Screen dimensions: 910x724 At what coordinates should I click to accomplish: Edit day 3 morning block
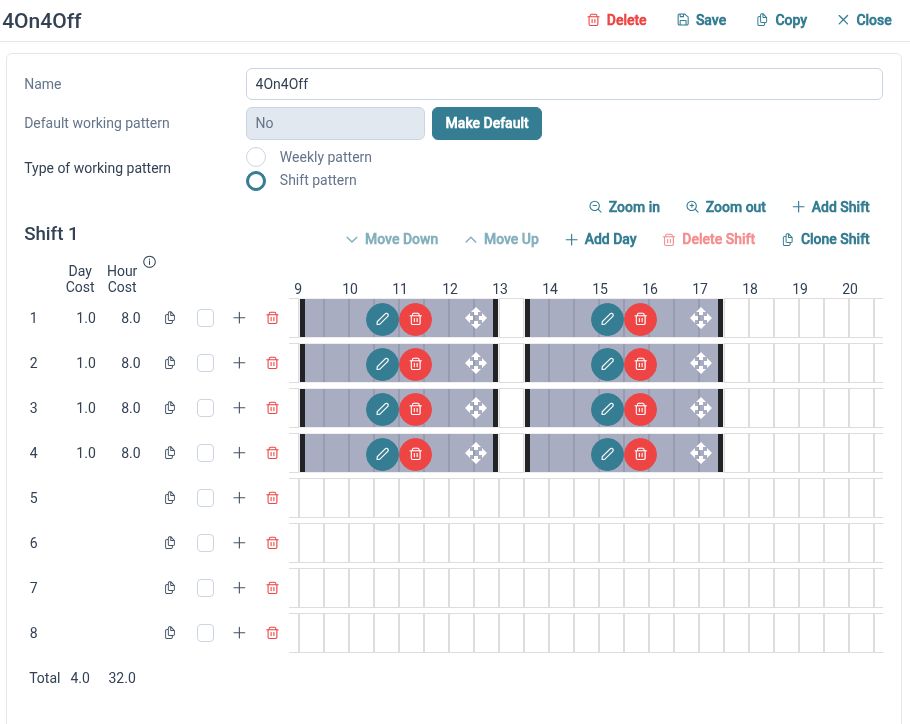click(x=382, y=409)
